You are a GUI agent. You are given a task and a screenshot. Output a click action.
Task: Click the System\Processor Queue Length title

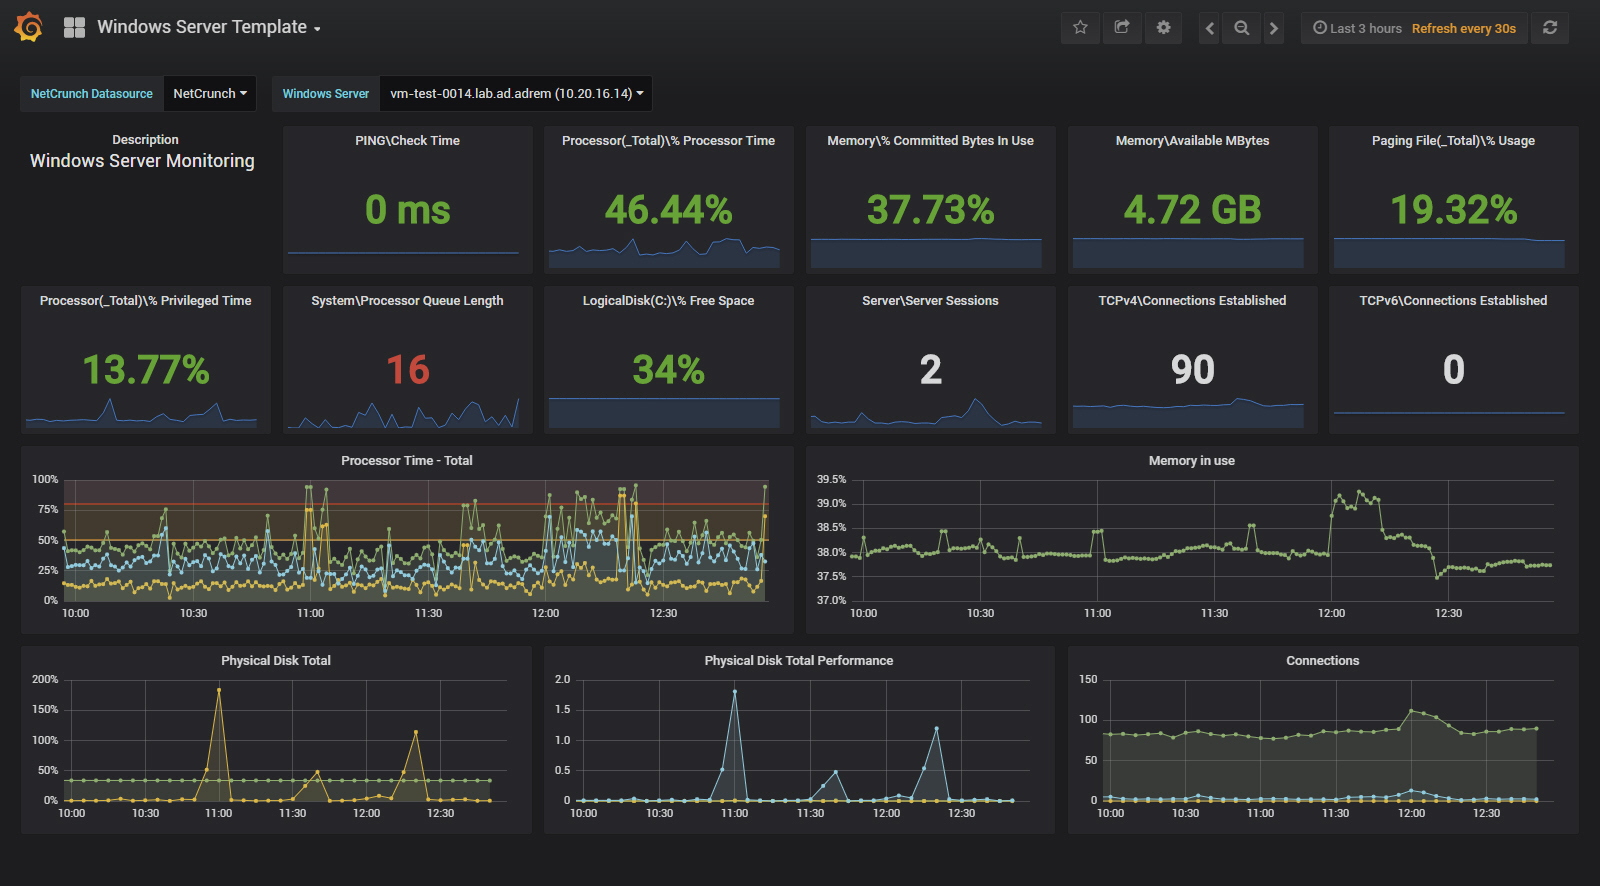pyautogui.click(x=408, y=301)
